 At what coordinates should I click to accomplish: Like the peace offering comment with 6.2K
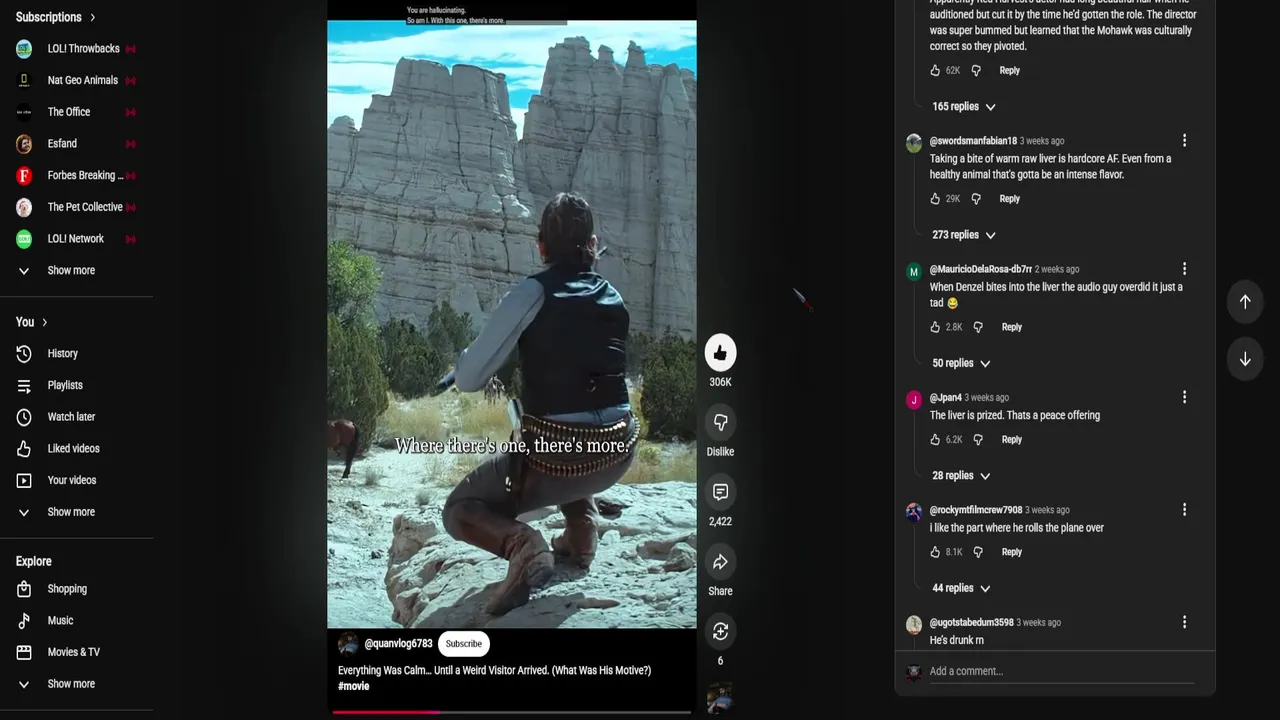(935, 439)
